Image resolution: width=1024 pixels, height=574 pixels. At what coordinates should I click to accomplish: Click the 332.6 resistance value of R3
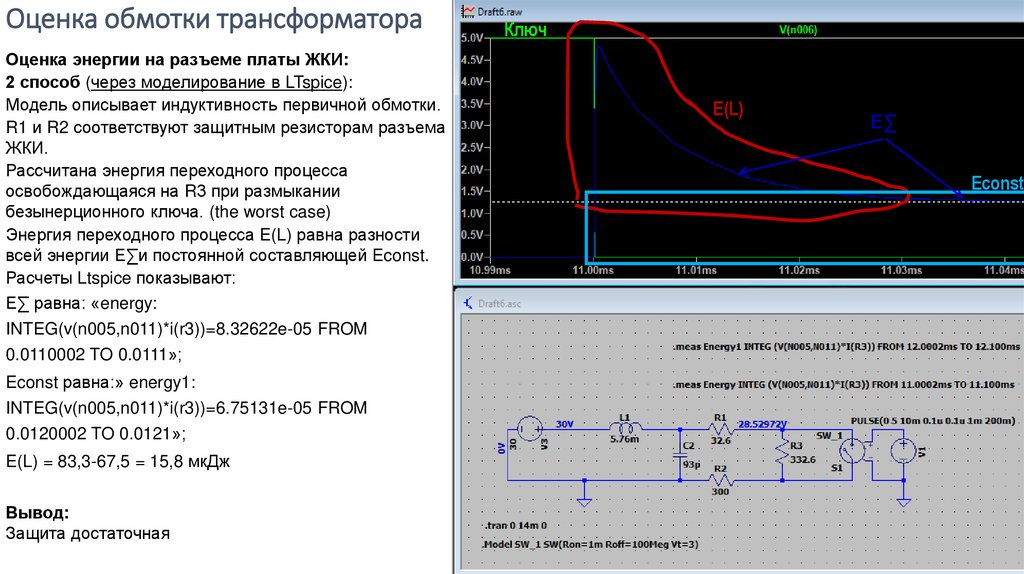[x=803, y=460]
